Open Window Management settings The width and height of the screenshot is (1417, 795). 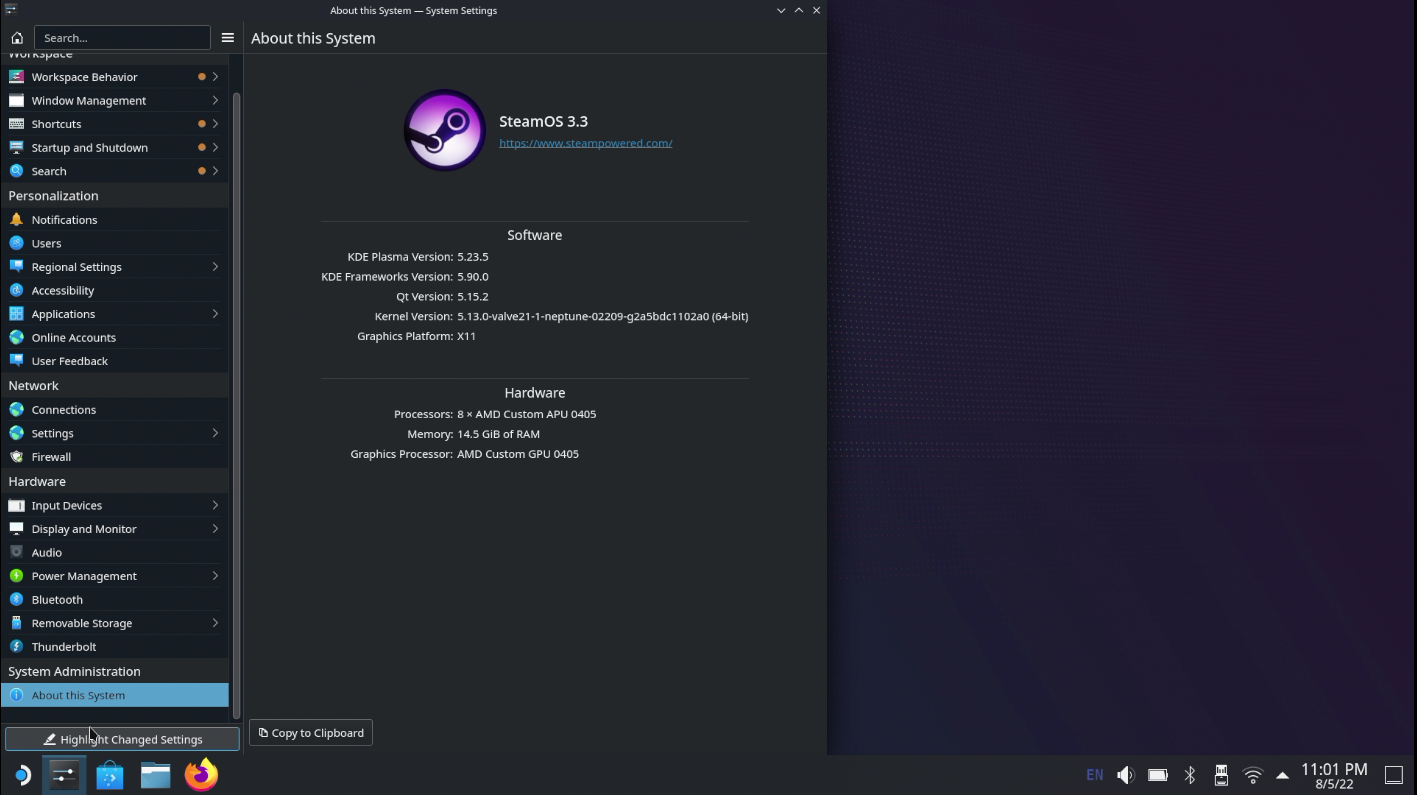pos(114,100)
